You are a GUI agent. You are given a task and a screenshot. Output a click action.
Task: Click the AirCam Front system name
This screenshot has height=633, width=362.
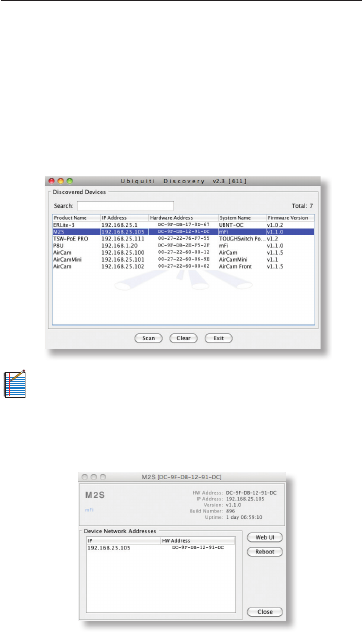235,266
